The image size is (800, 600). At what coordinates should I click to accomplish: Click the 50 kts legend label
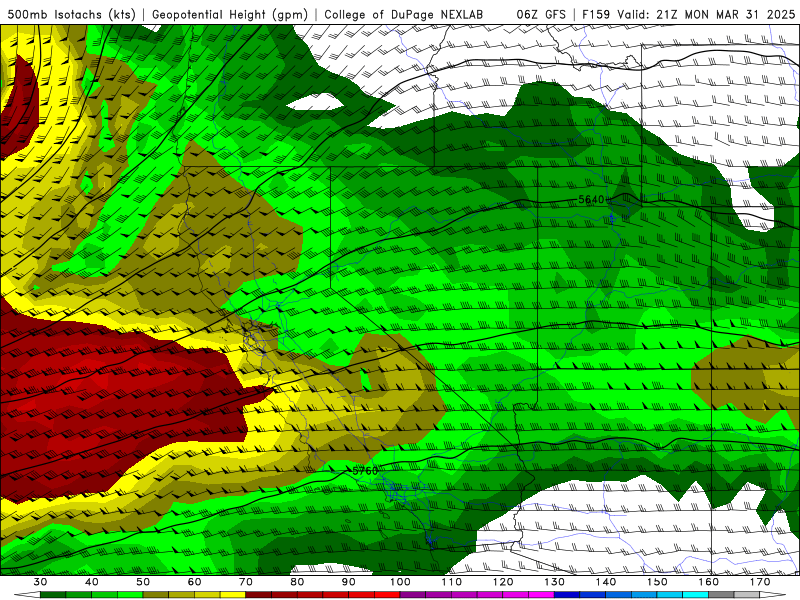(x=143, y=582)
